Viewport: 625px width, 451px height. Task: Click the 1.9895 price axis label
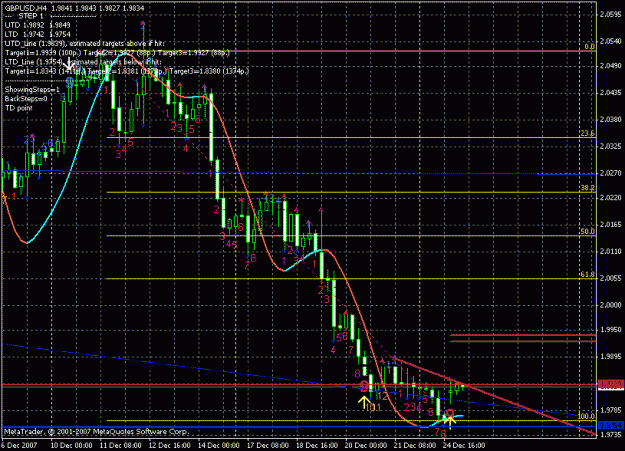point(611,356)
